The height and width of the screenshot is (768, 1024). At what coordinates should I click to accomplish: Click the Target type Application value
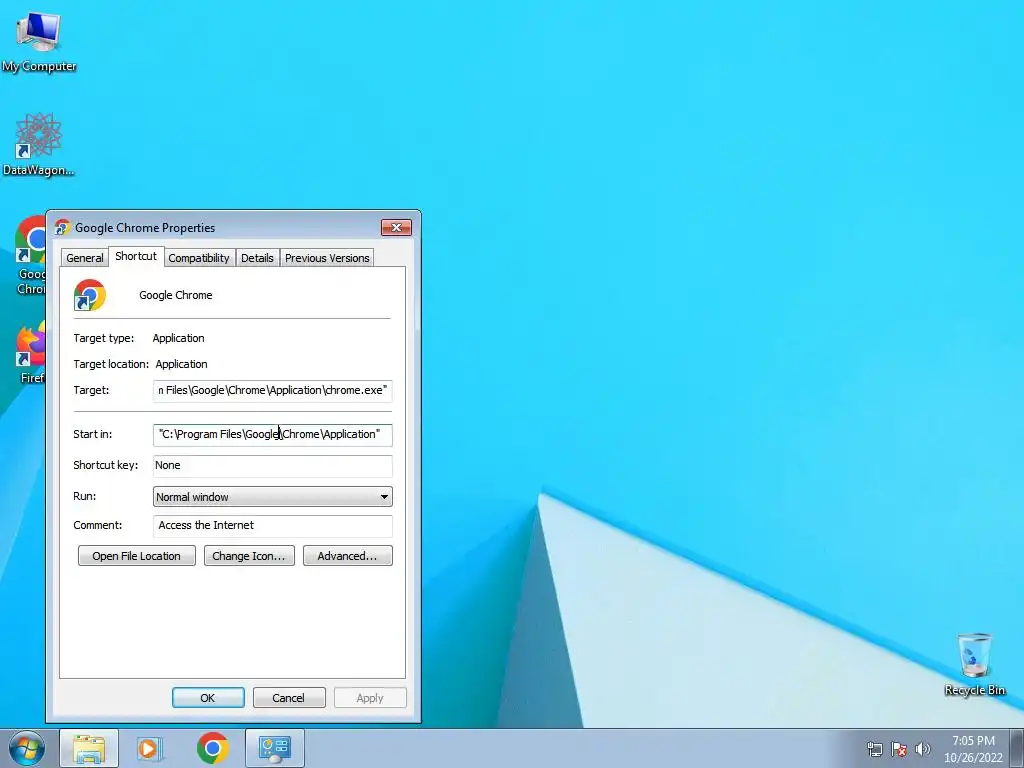pyautogui.click(x=178, y=338)
